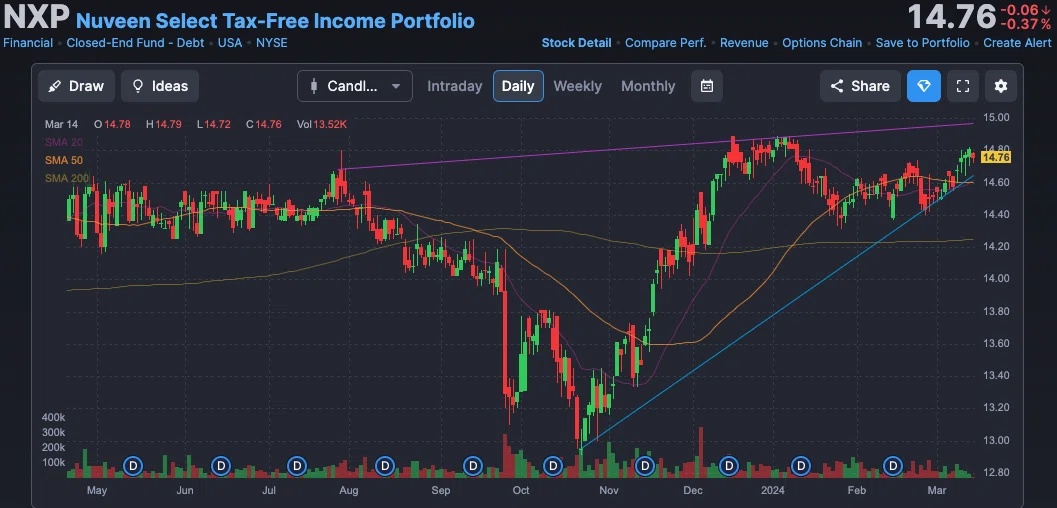Switch to Monthly timeframe
Image resolution: width=1057 pixels, height=508 pixels.
648,86
